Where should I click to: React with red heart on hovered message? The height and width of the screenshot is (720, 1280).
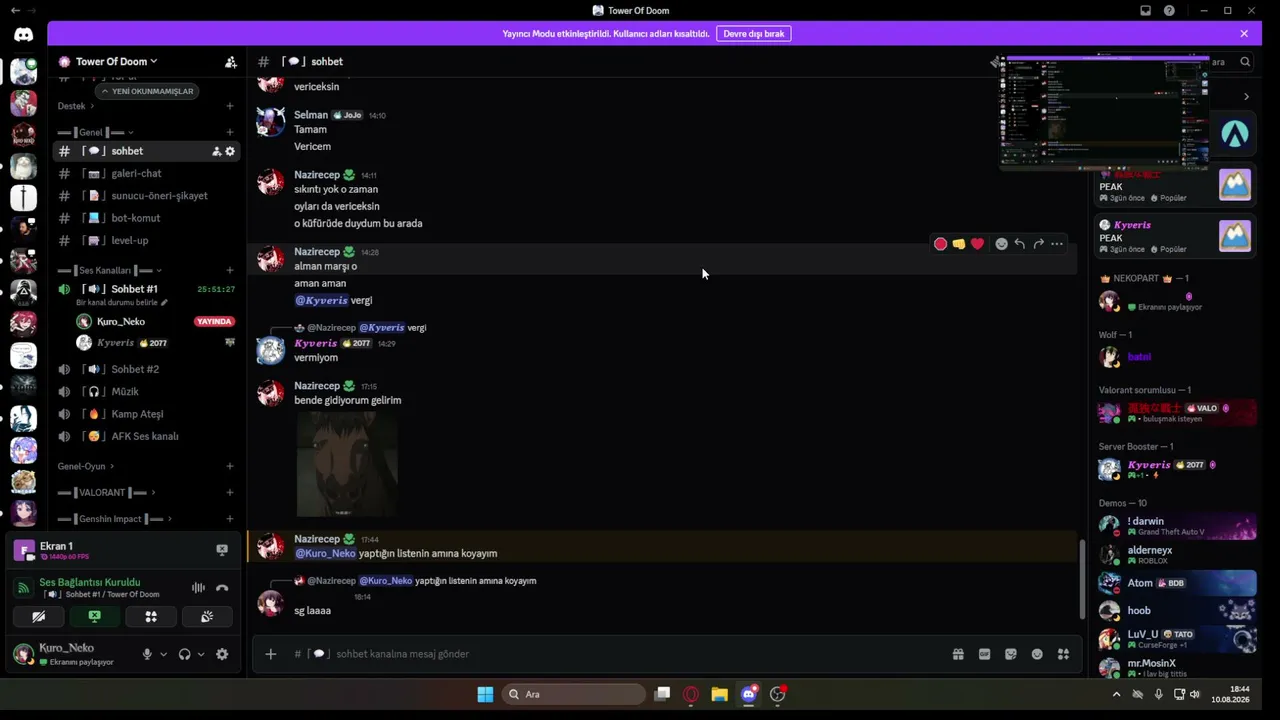pyautogui.click(x=977, y=244)
